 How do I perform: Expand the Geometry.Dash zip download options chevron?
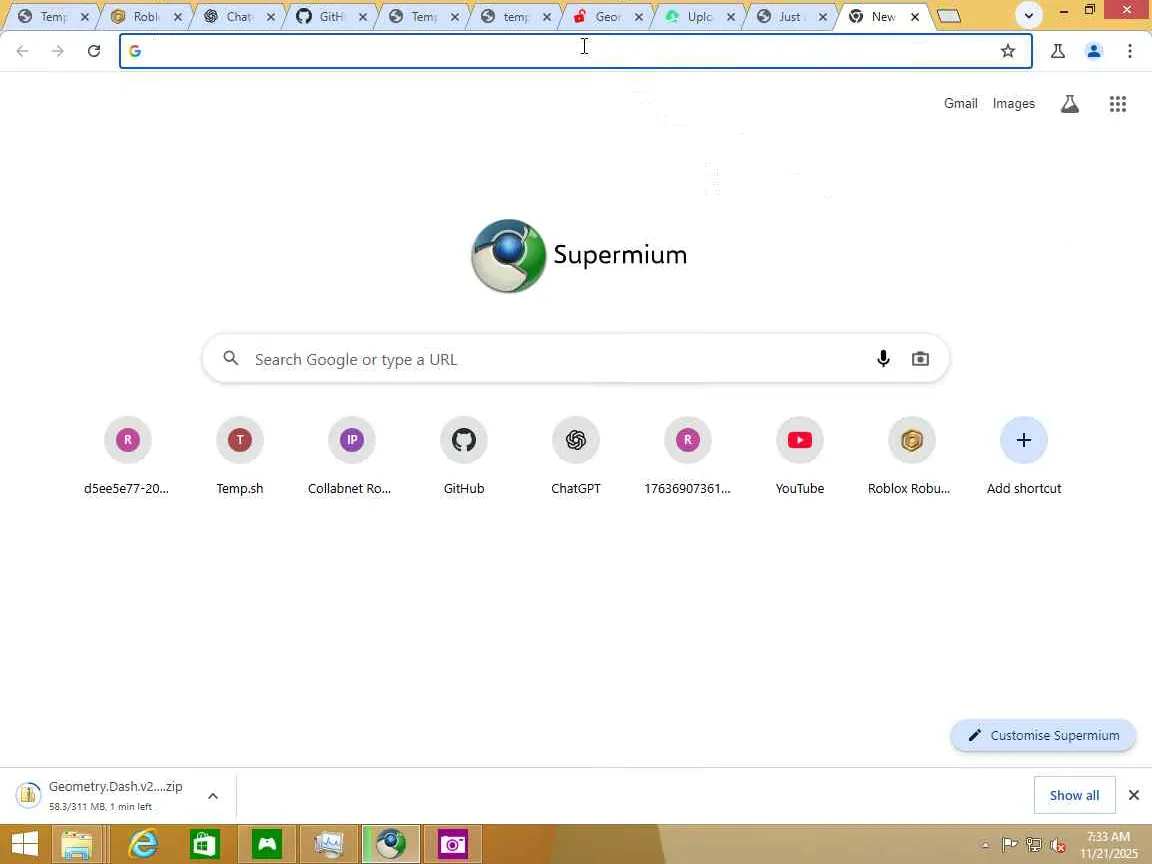click(x=212, y=796)
